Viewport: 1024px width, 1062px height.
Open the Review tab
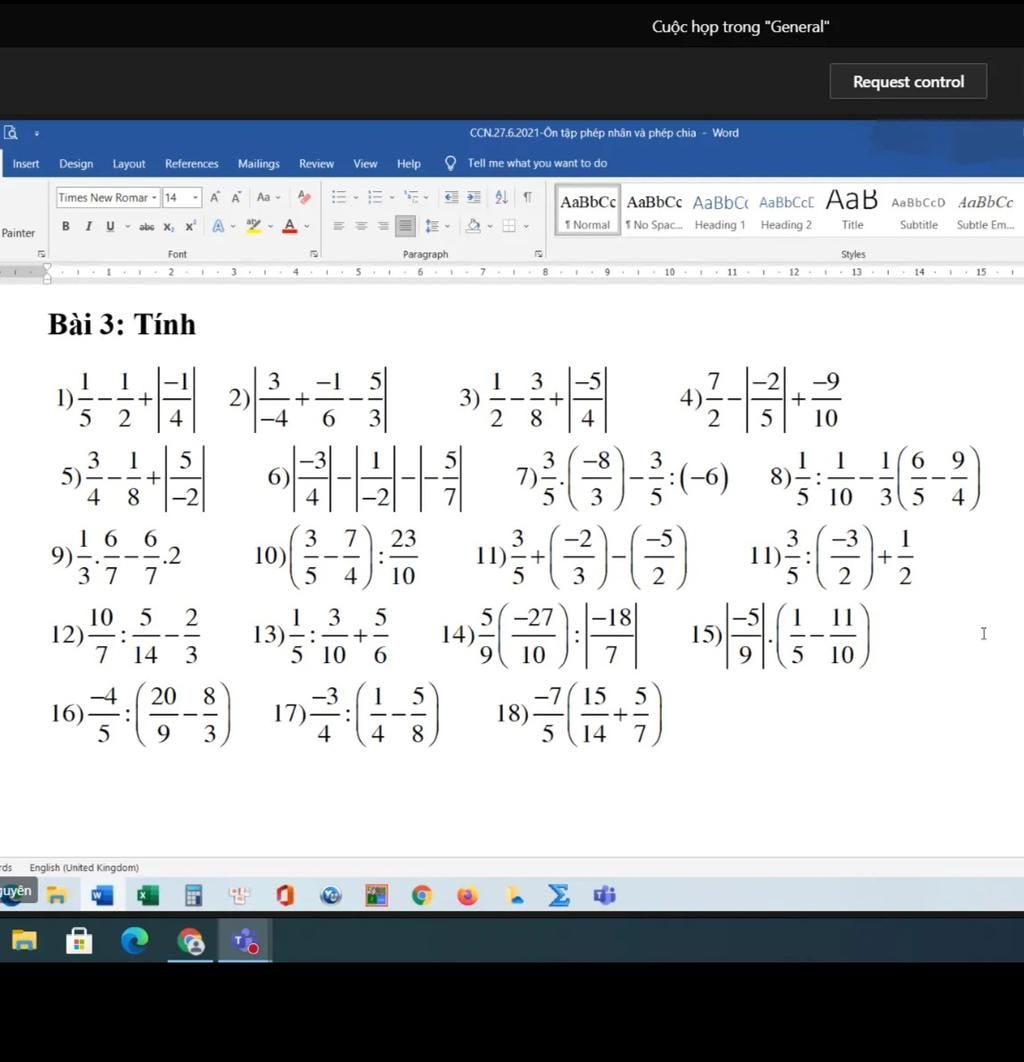tap(316, 163)
